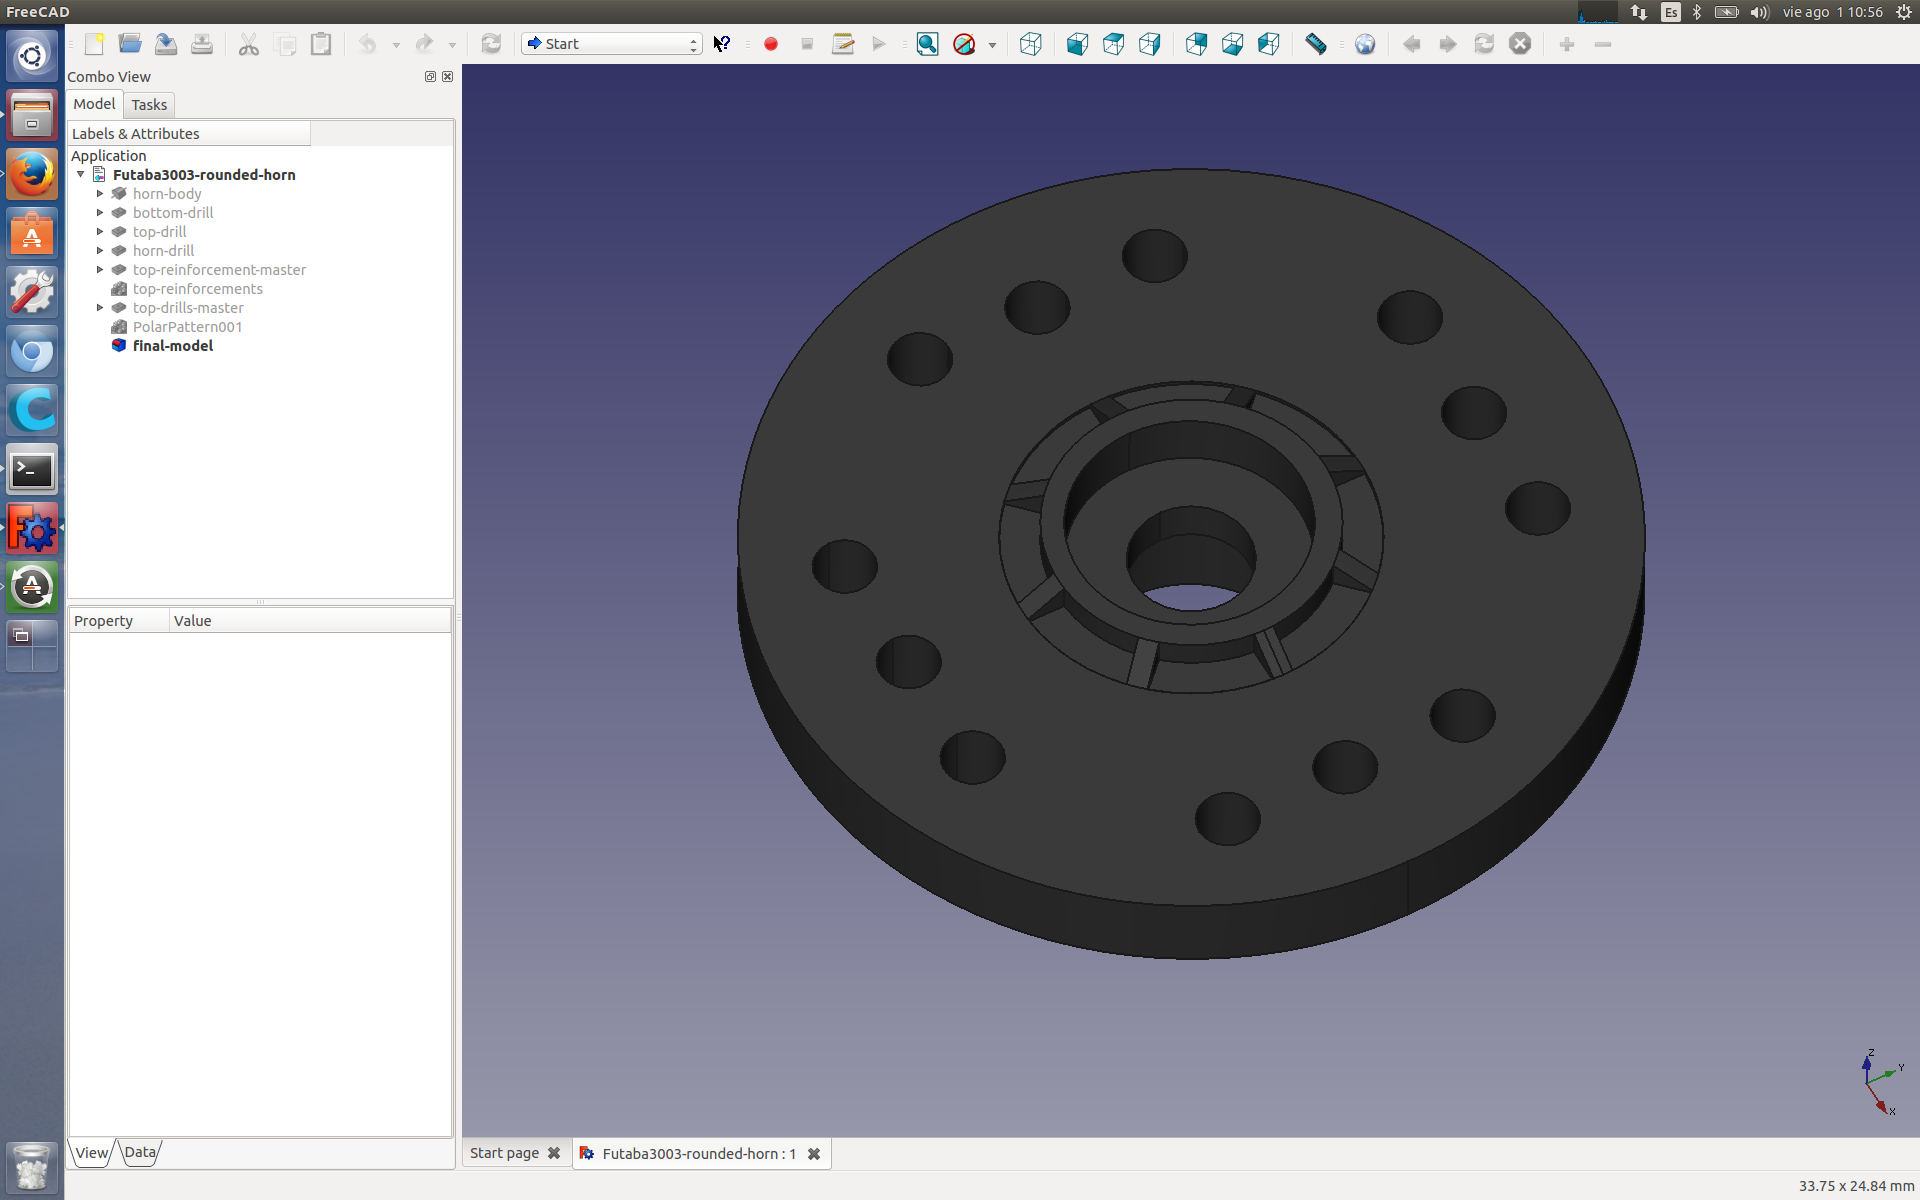Switch to the Tasks tab
Screen dimensions: 1920x1200
(149, 105)
